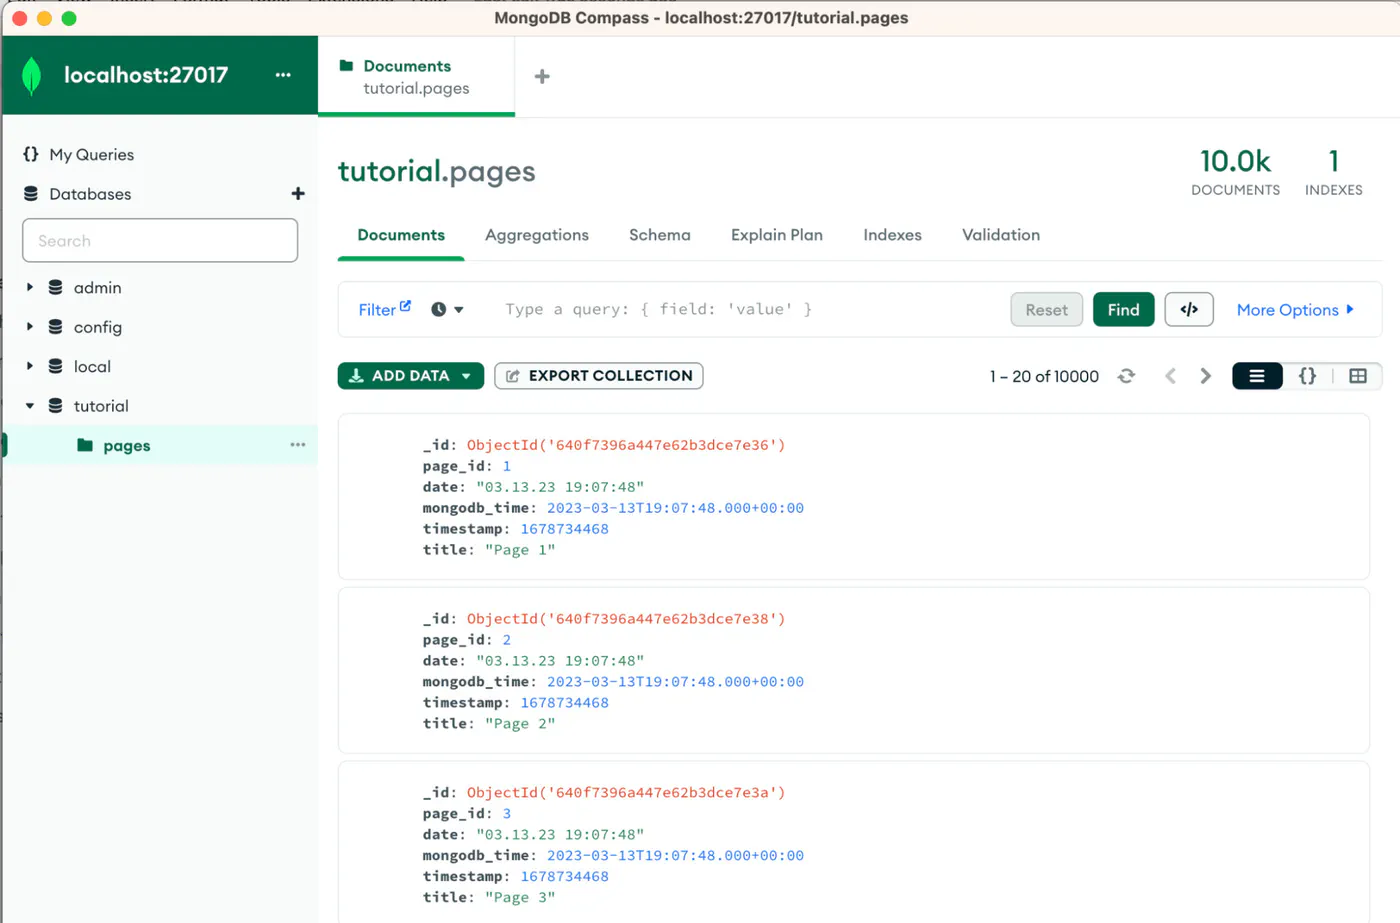Go to previous page of documents
This screenshot has width=1400, height=923.
(x=1170, y=376)
